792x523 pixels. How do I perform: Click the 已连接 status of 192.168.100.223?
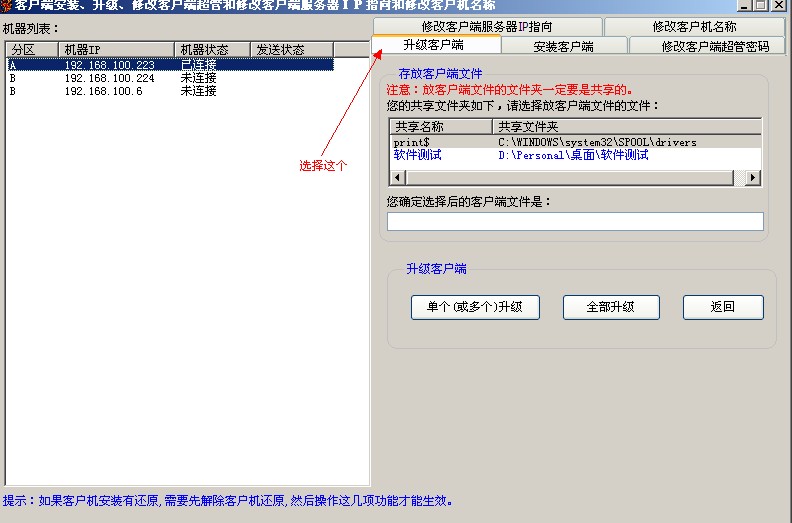point(199,65)
